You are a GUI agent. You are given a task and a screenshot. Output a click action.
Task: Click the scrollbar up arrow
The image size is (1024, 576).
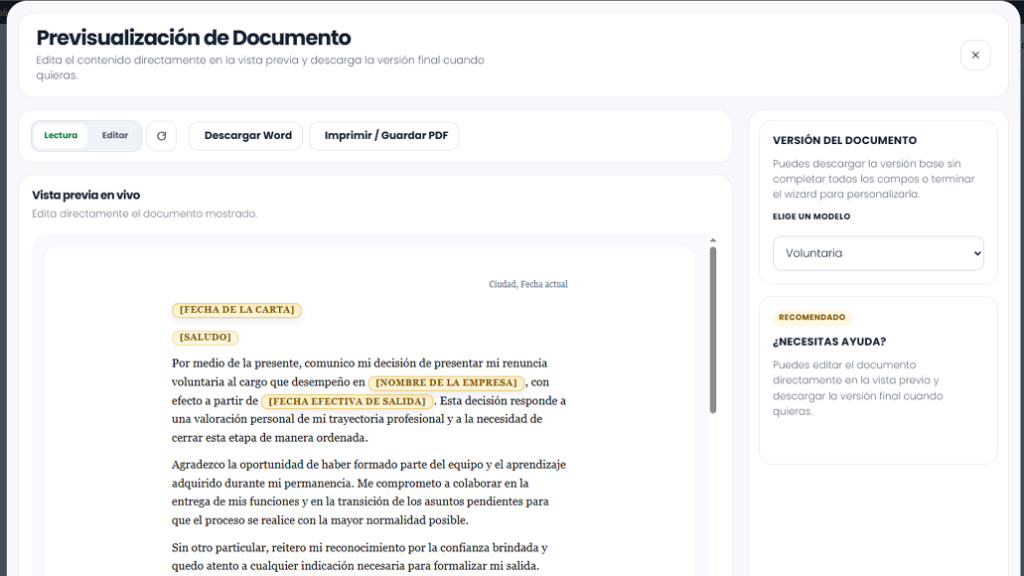tap(712, 240)
